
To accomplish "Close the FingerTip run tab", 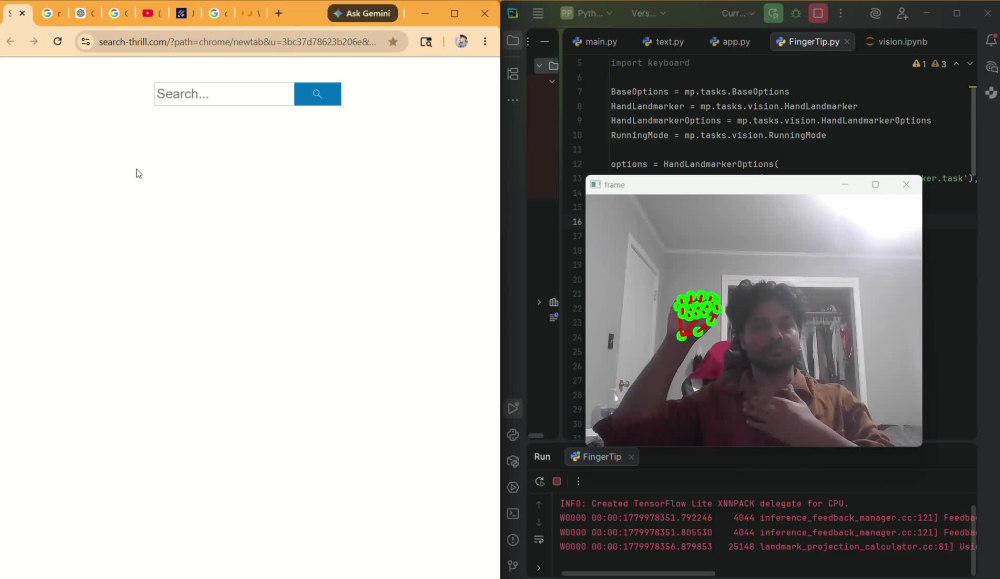I will coord(631,457).
